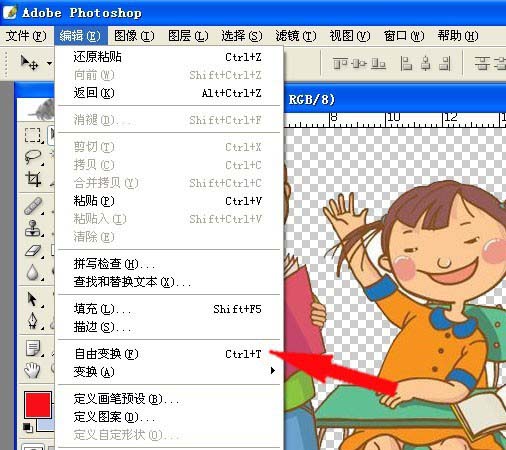506x450 pixels.
Task: Choose 自由变换(F) free transform
Action: point(169,354)
